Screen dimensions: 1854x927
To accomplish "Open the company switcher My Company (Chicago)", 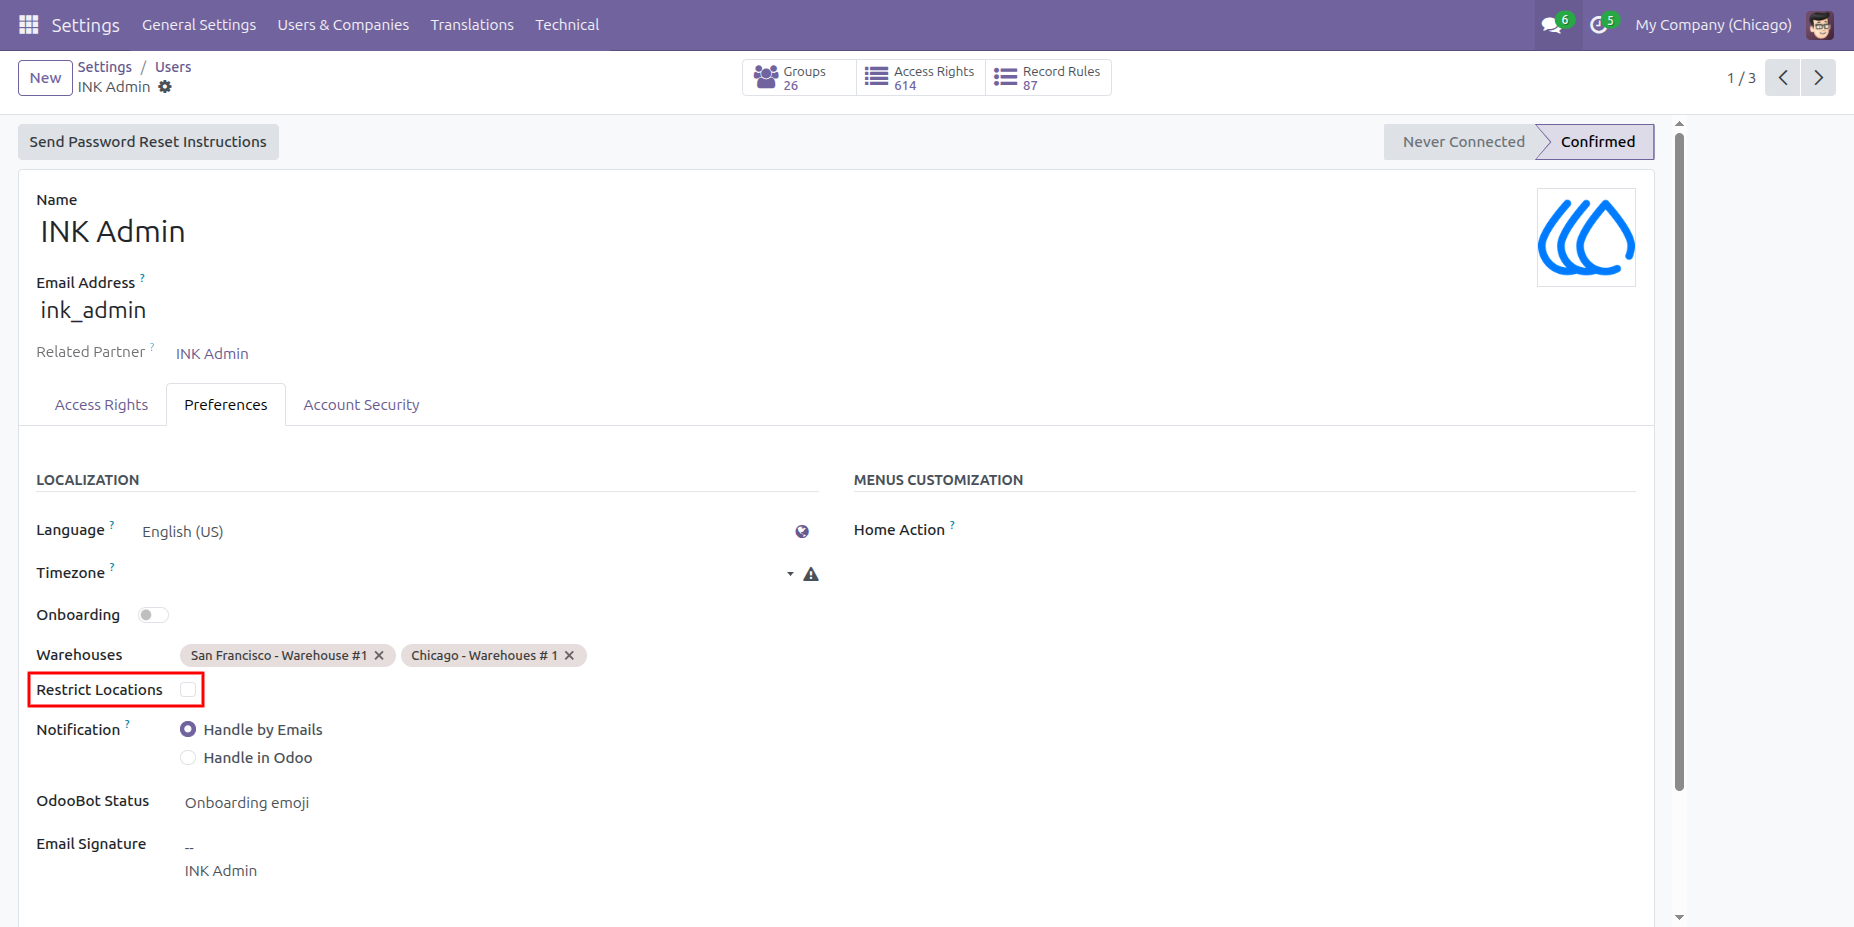I will point(1713,25).
